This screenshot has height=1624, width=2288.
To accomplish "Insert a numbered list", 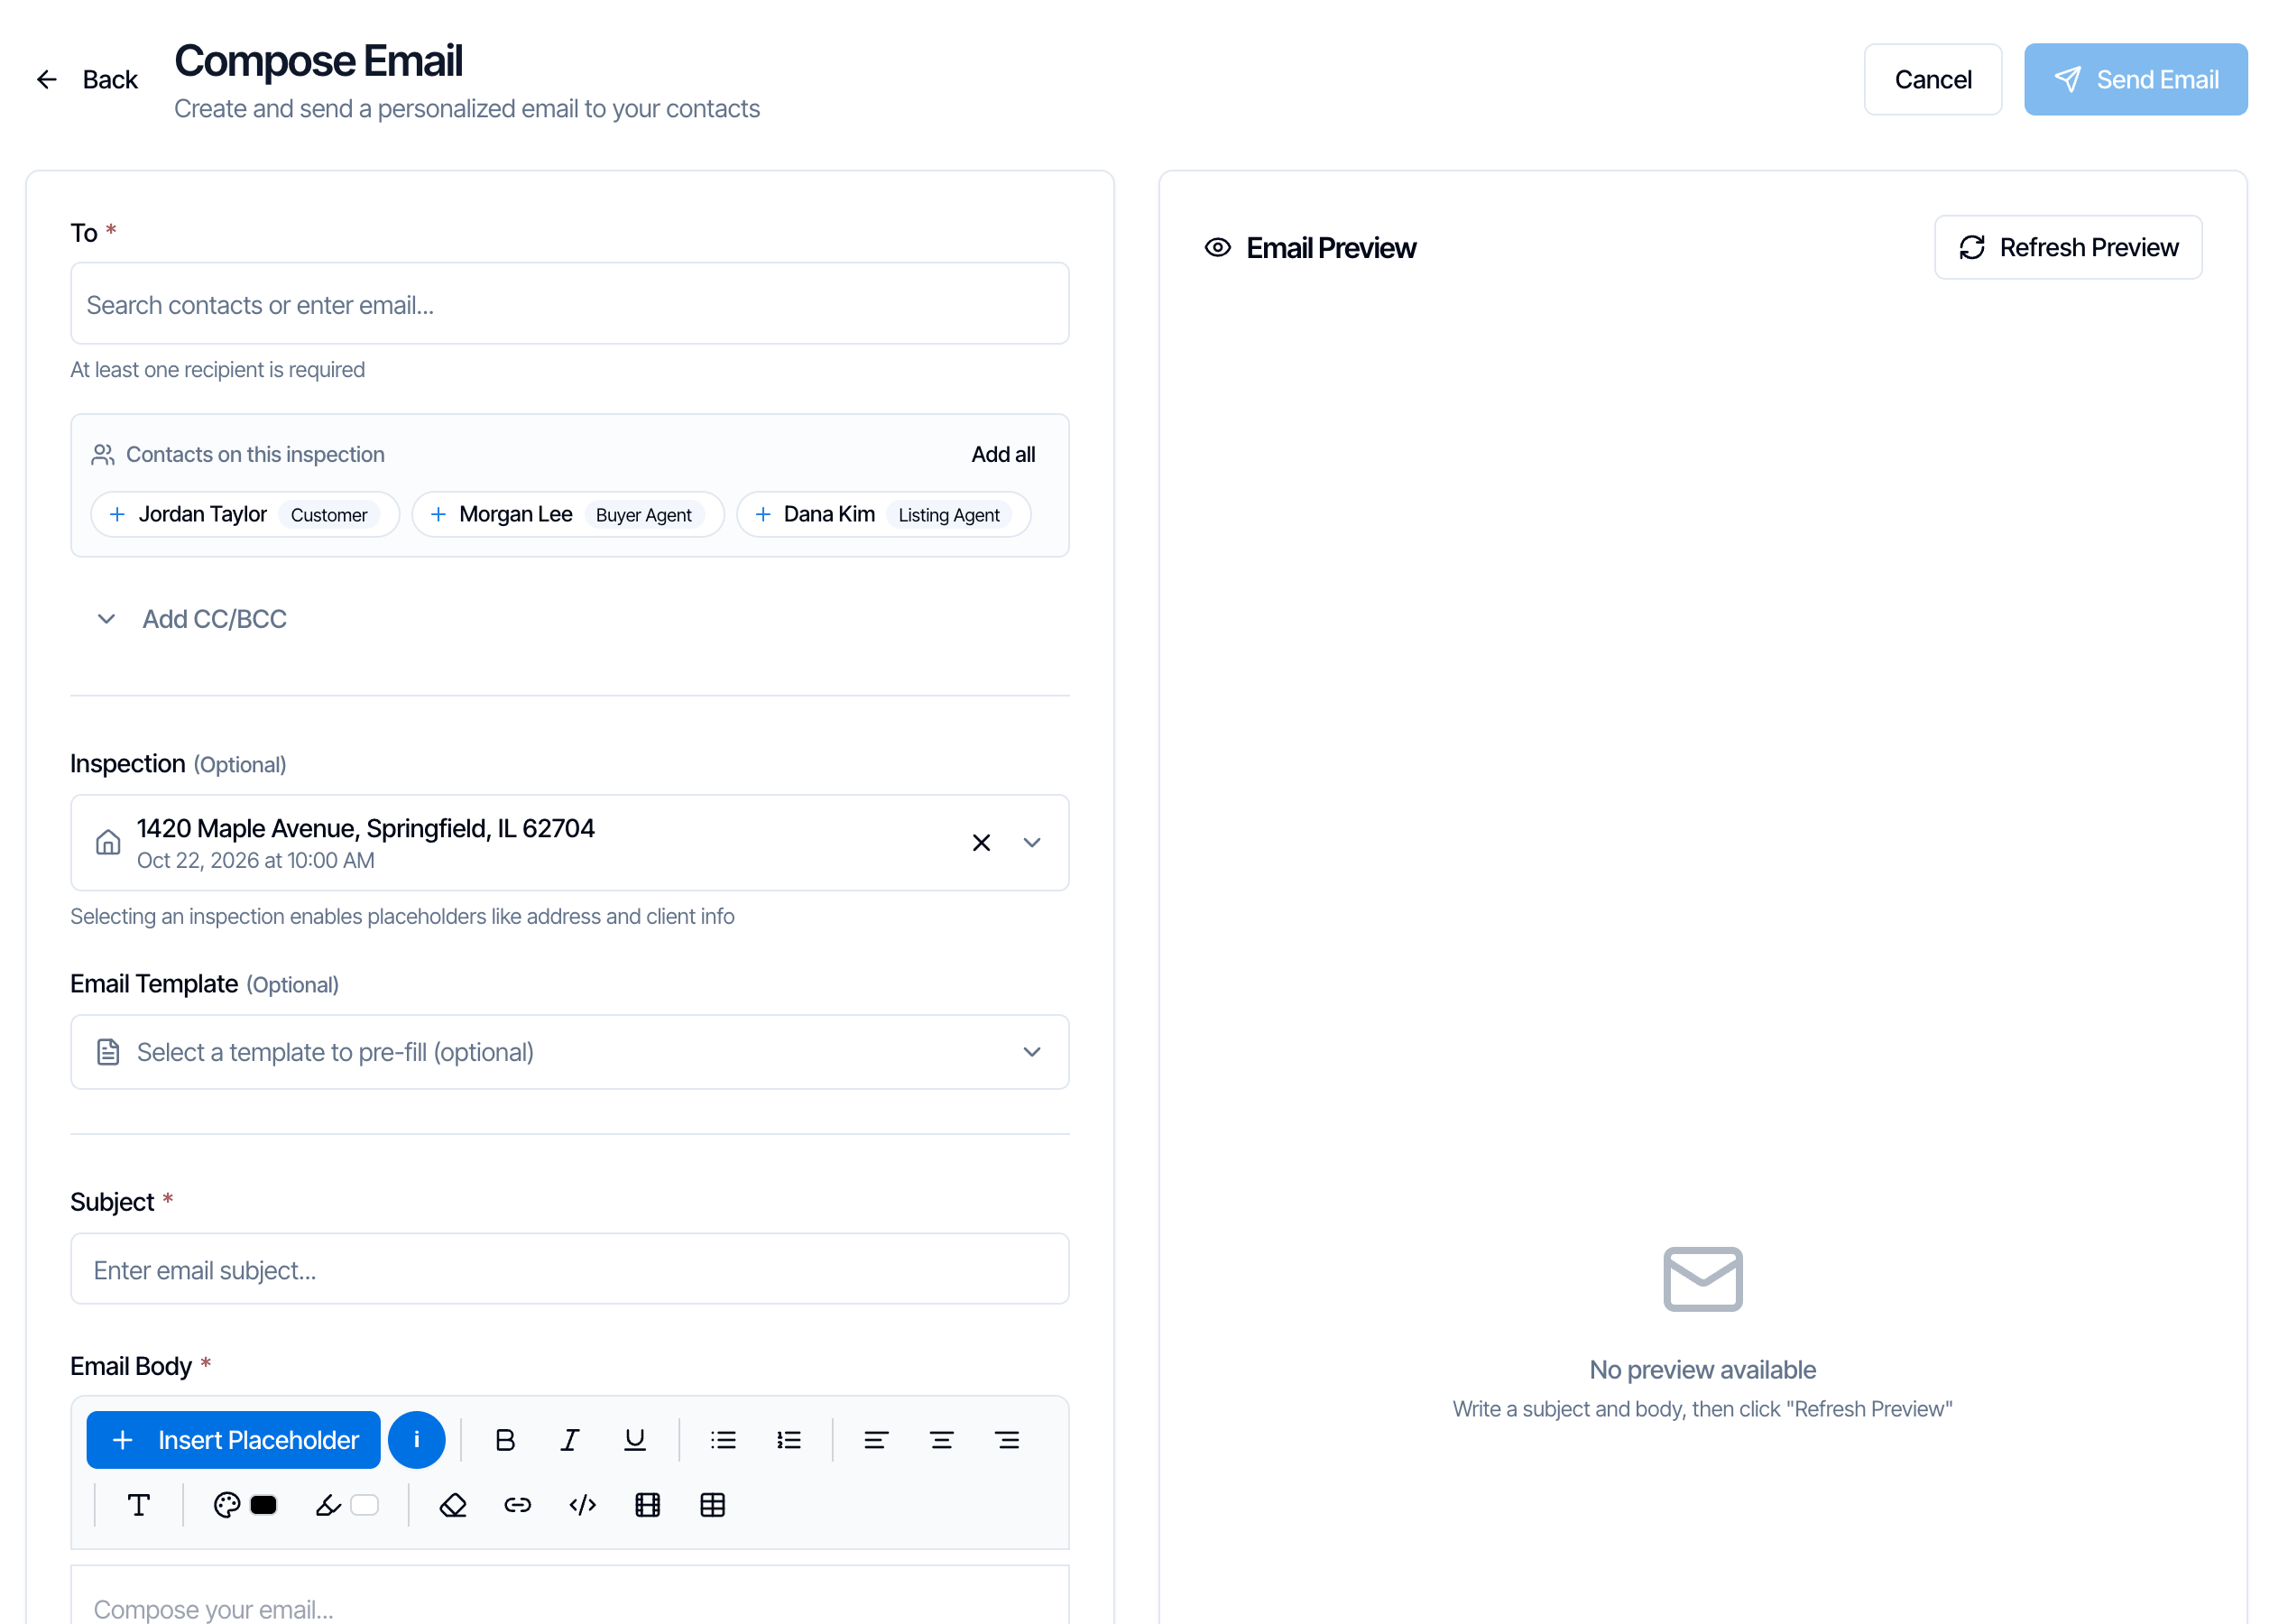I will point(789,1440).
